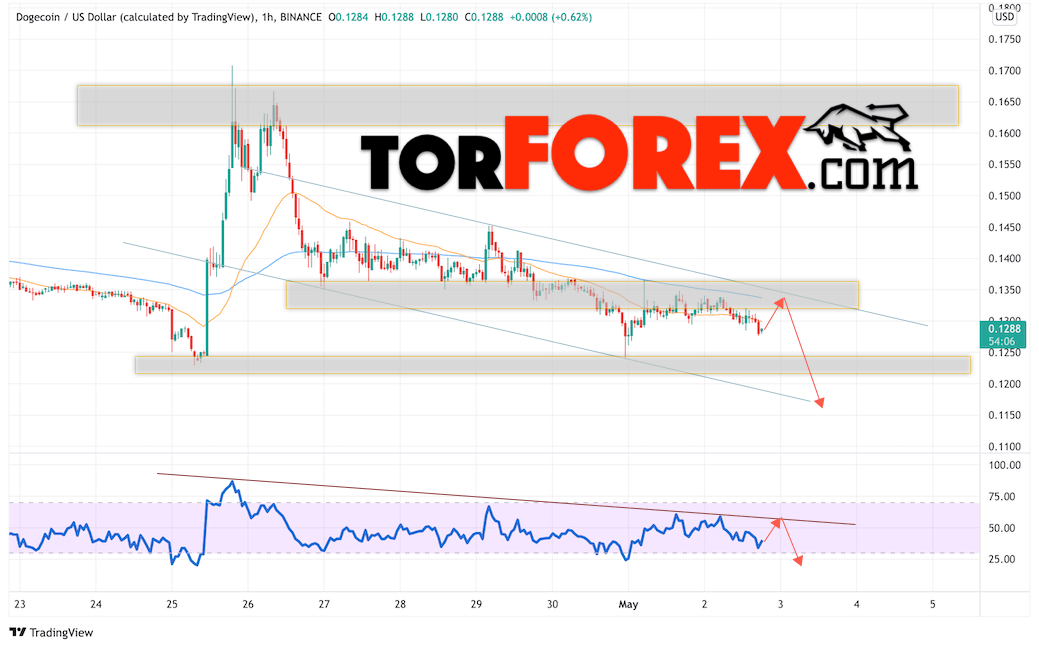Click the BINANCE exchange label
Image resolution: width=1039 pixels, height=648 pixels.
[301, 17]
